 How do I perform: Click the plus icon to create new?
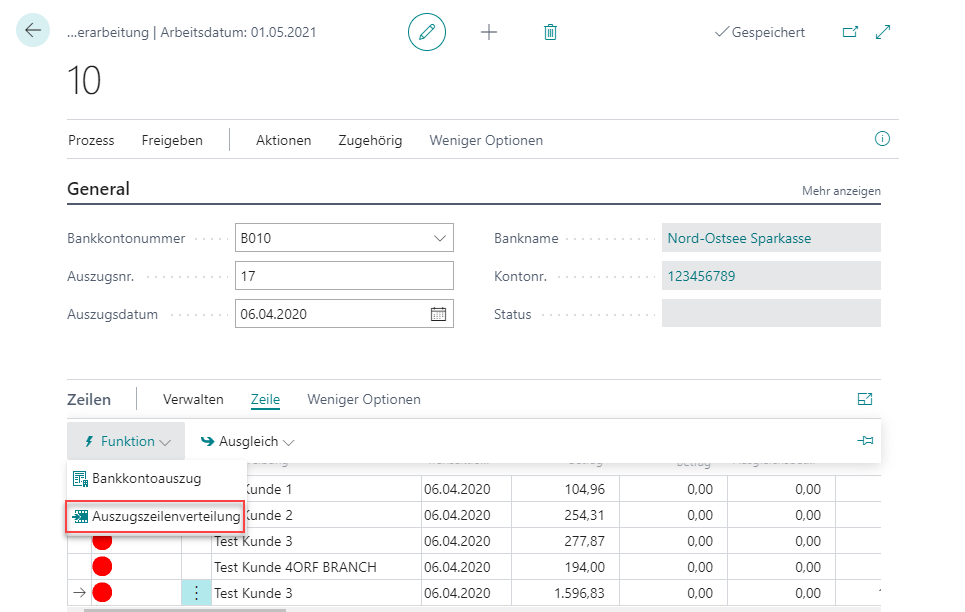pyautogui.click(x=489, y=32)
